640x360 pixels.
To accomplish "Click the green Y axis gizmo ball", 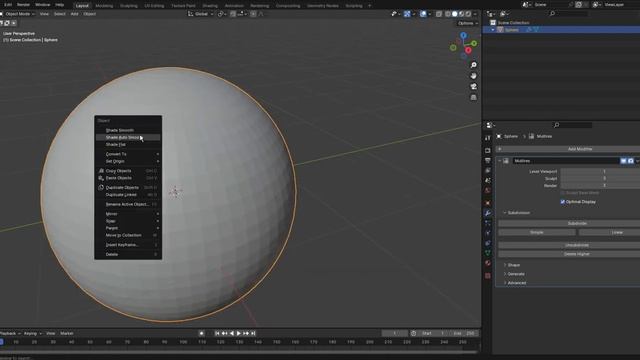I will pyautogui.click(x=474, y=43).
